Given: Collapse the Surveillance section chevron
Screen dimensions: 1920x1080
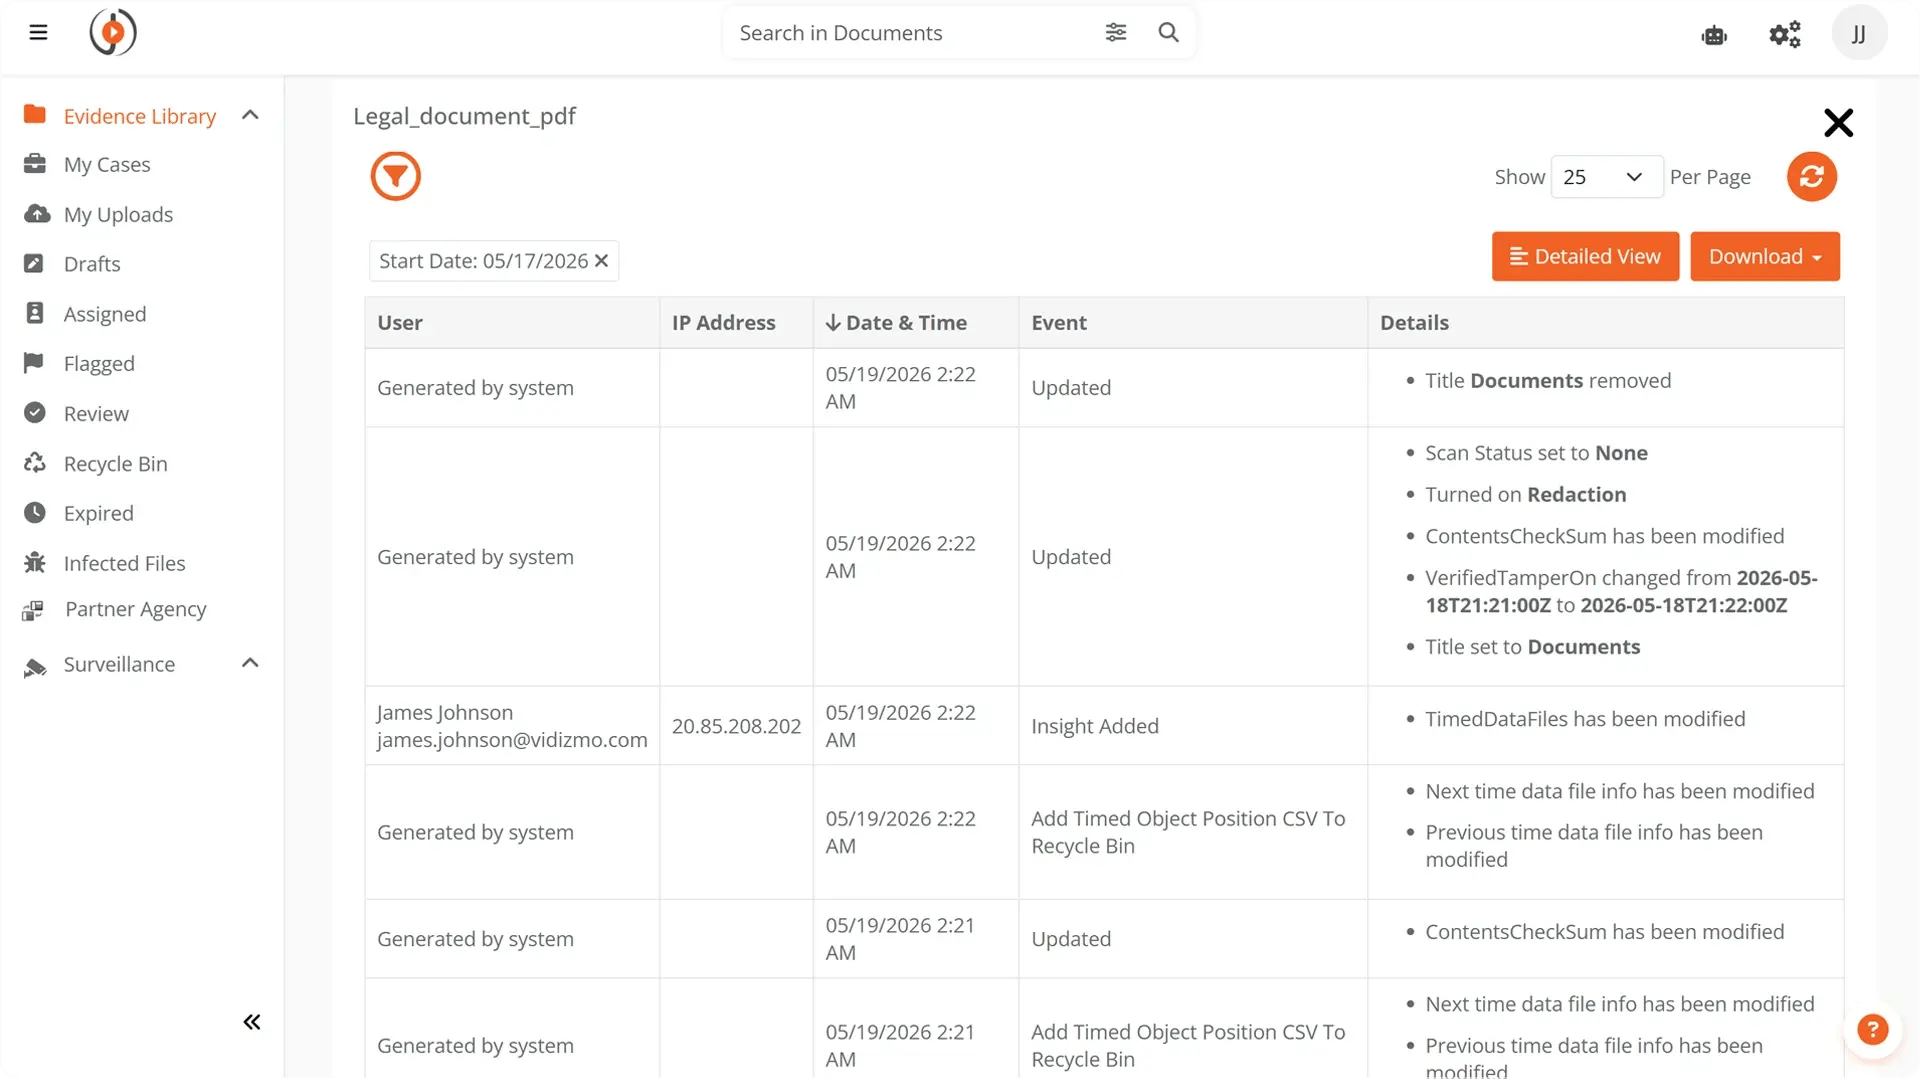Looking at the screenshot, I should [x=250, y=664].
